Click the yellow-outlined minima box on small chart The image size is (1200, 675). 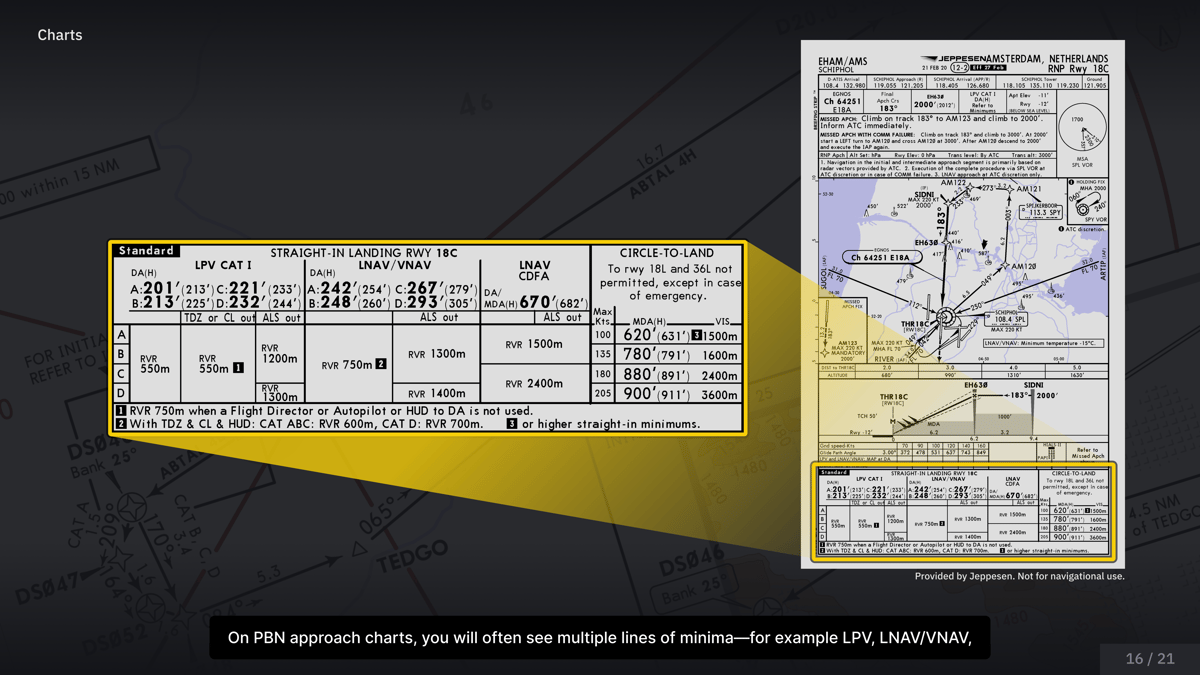pos(962,511)
